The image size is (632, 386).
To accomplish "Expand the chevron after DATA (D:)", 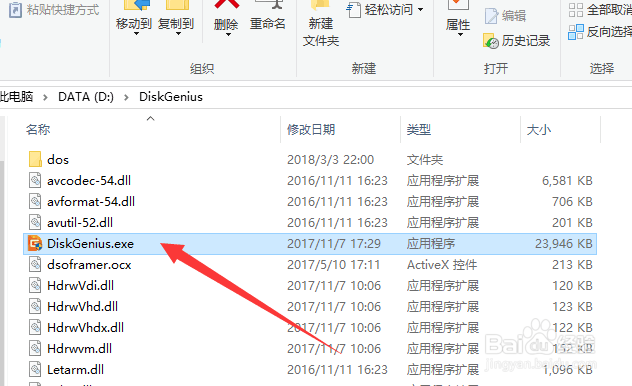I will pyautogui.click(x=126, y=98).
